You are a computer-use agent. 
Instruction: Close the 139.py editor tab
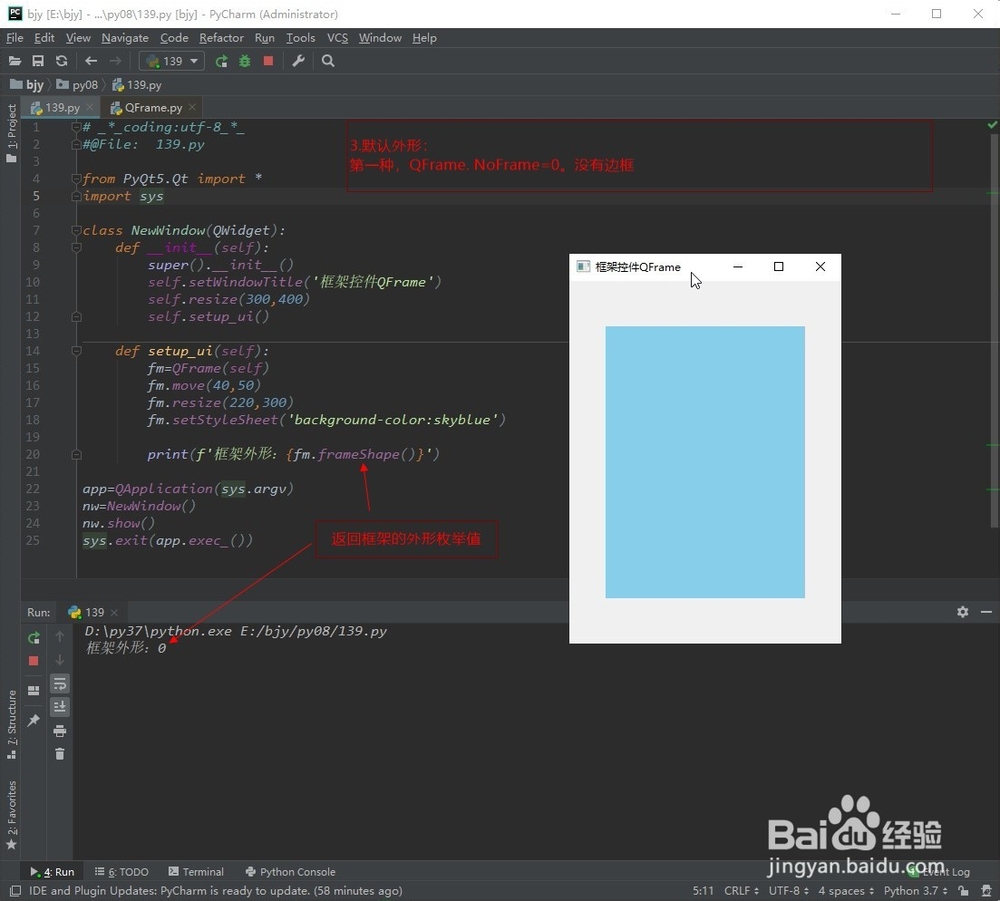pos(90,107)
